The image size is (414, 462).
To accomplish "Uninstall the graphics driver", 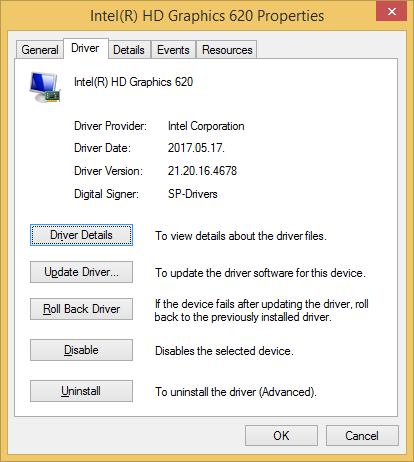I will click(81, 391).
